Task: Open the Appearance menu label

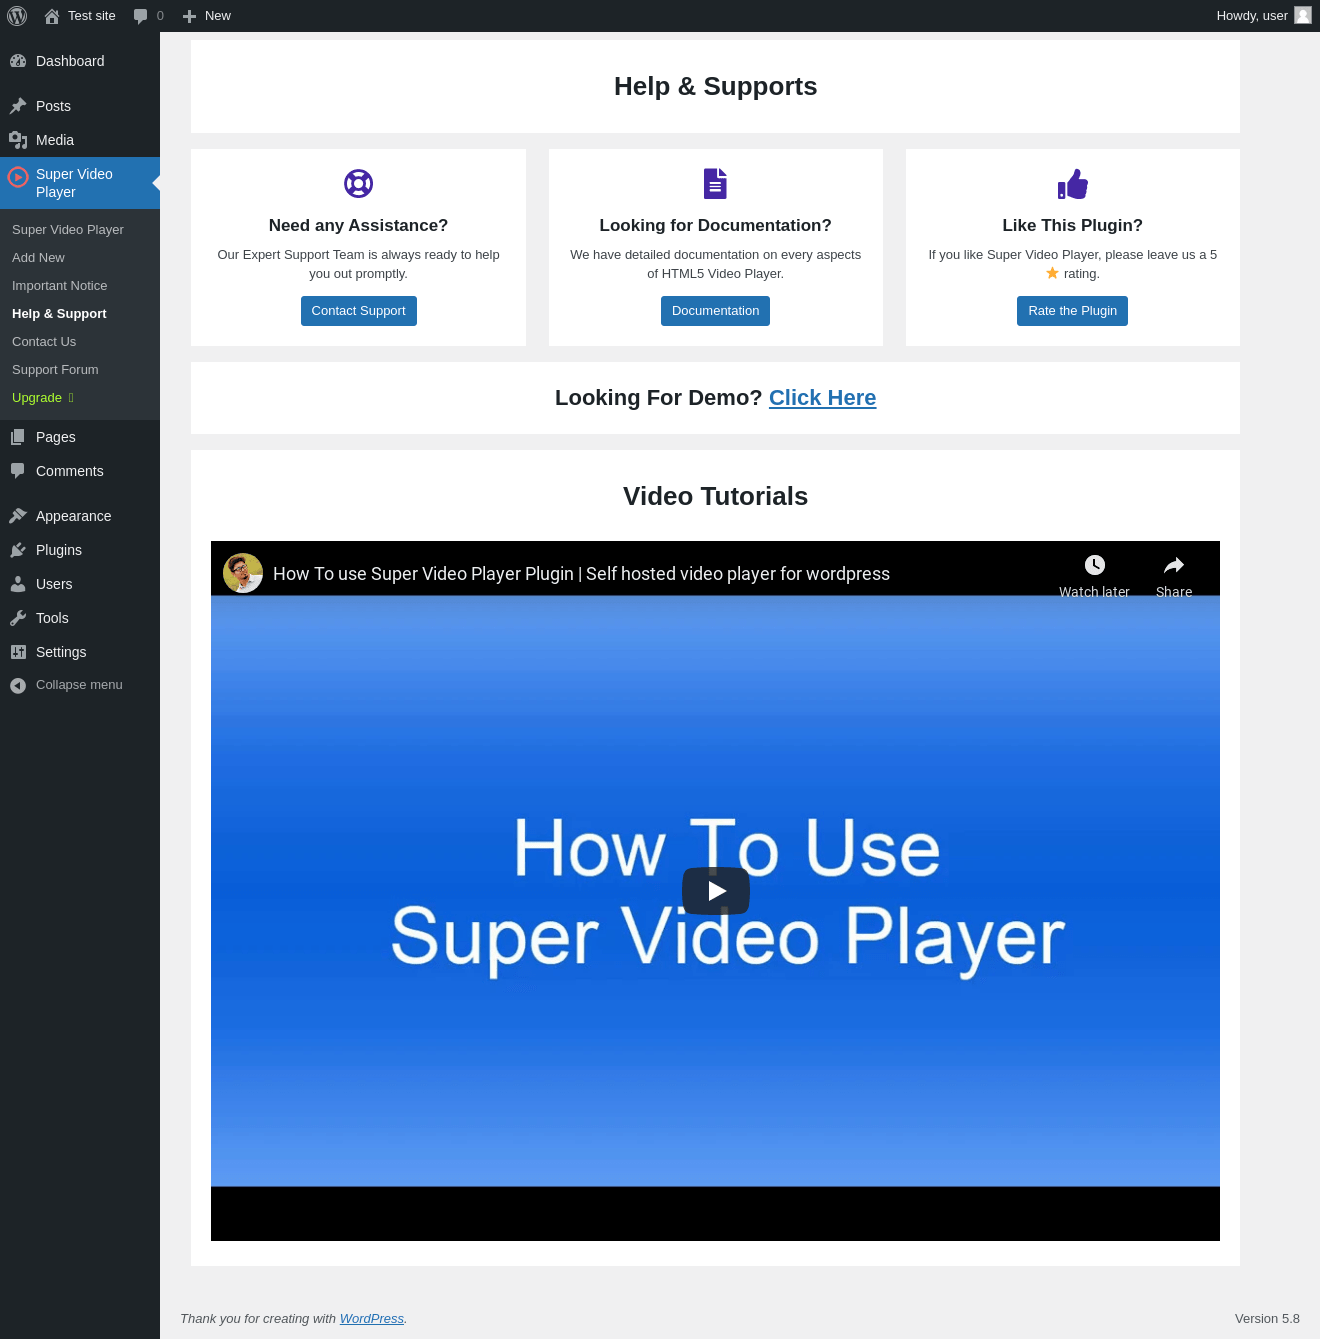Action: tap(74, 516)
